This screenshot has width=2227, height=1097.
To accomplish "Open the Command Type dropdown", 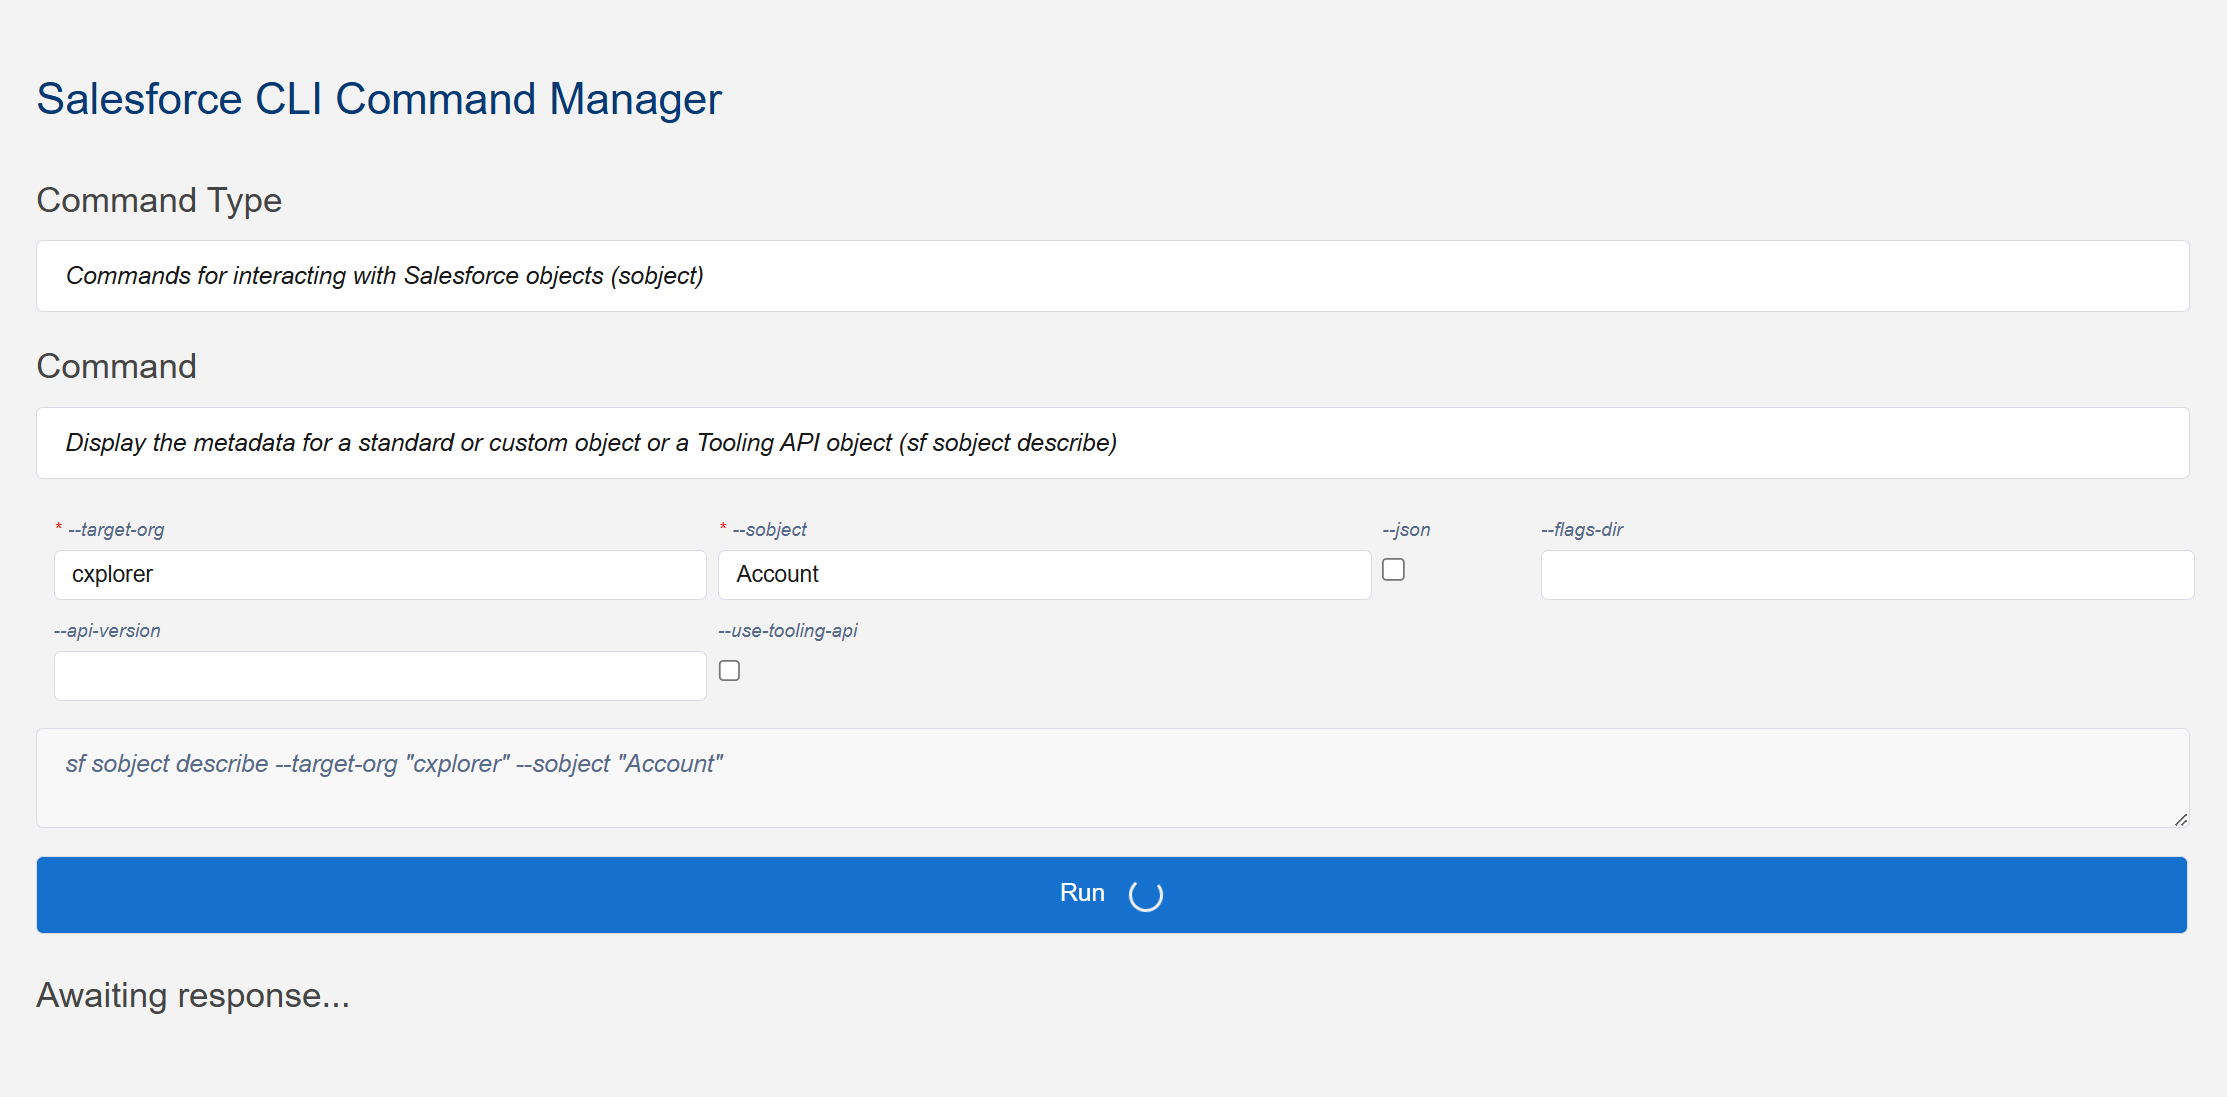I will point(1112,276).
